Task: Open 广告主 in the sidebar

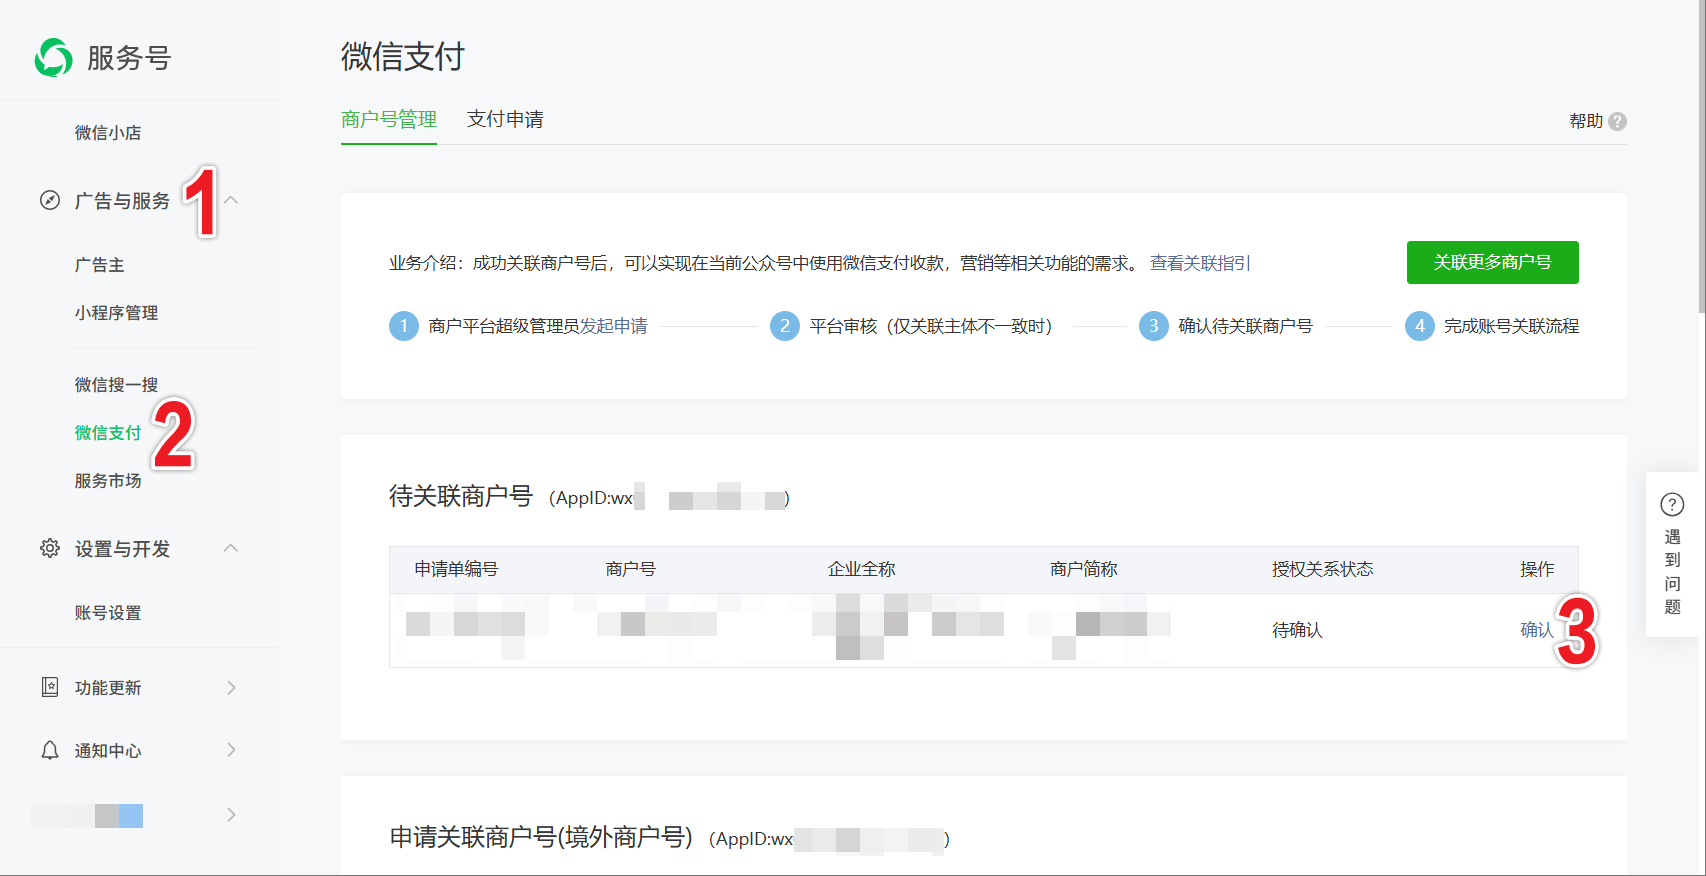Action: coord(100,265)
